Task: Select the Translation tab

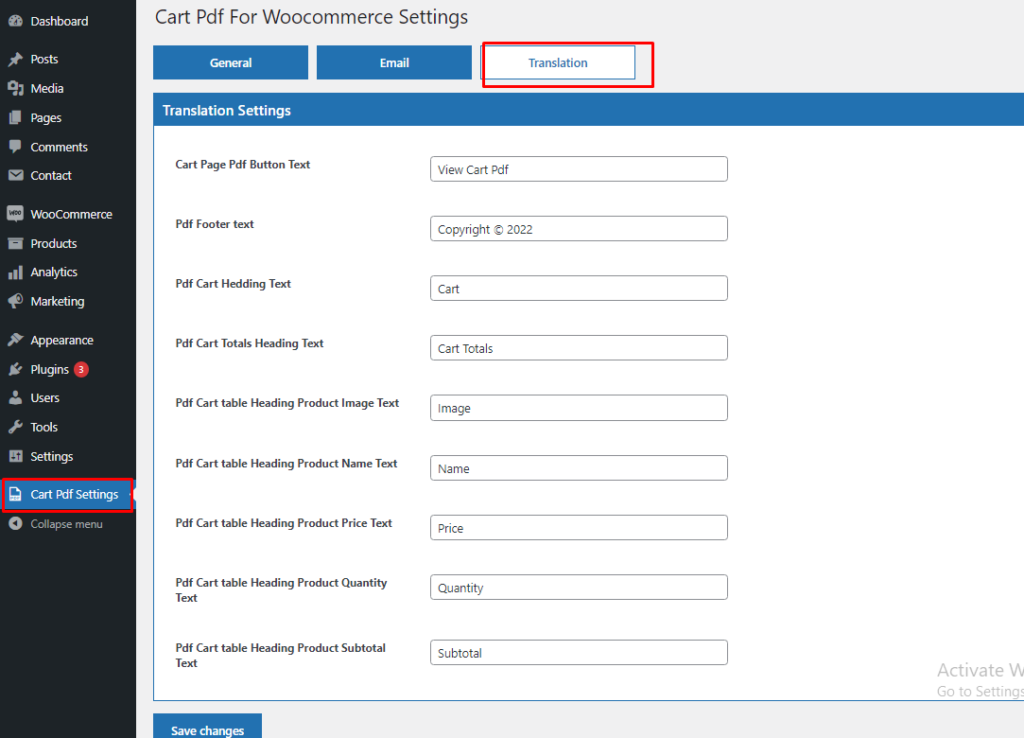Action: (x=558, y=63)
